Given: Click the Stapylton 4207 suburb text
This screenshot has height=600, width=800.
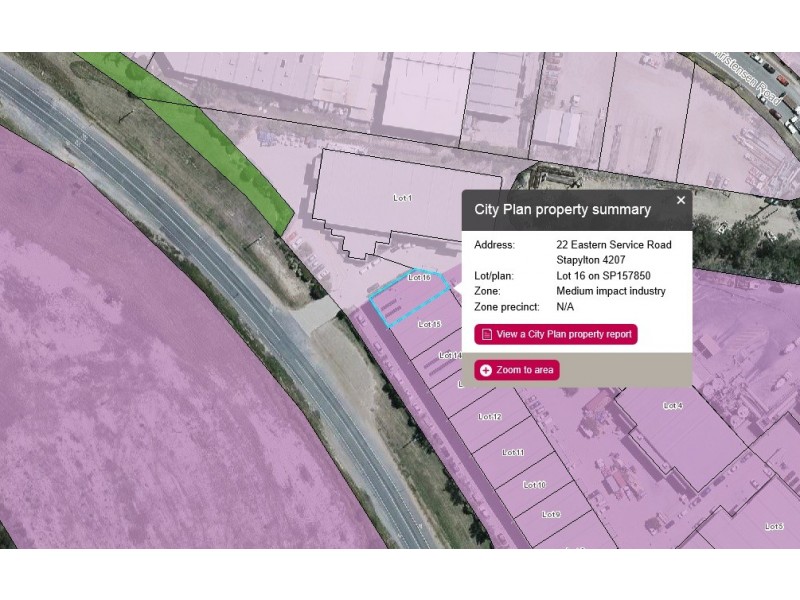Looking at the screenshot, I should (x=591, y=260).
